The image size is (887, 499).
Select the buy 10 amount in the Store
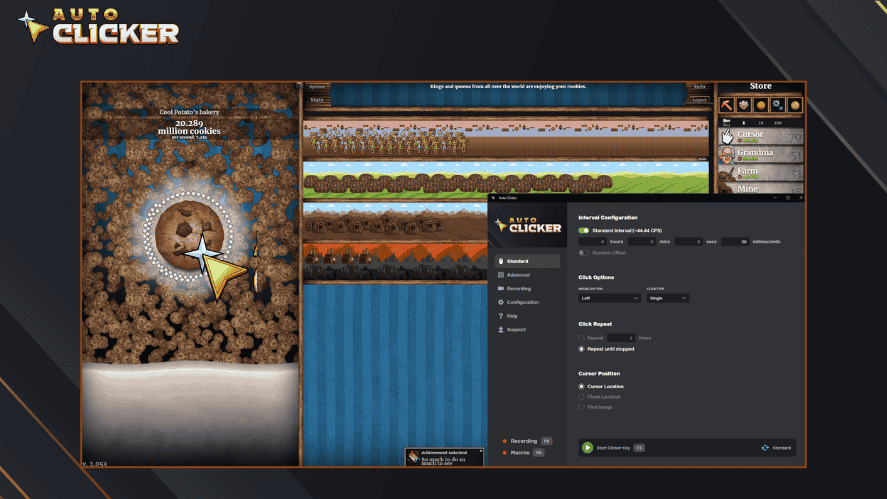tap(761, 122)
